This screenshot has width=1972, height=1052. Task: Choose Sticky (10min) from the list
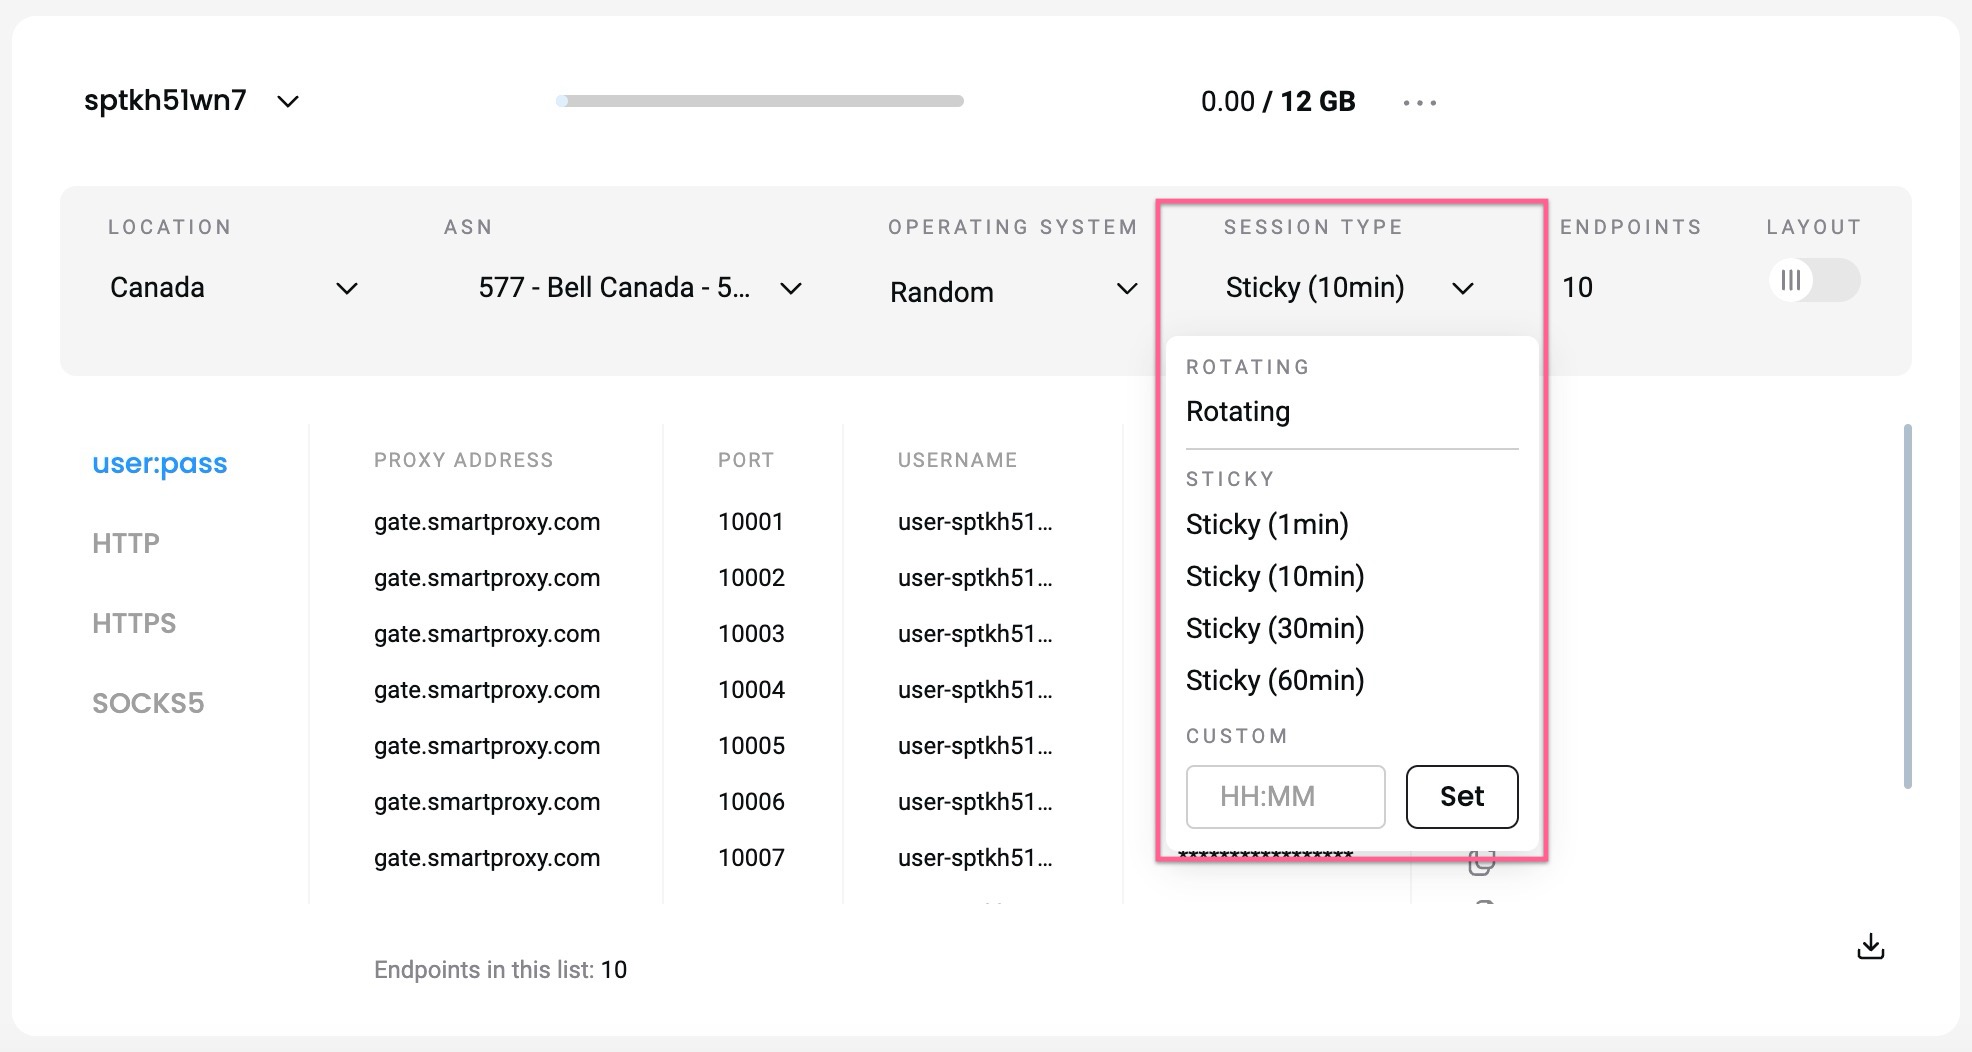coord(1275,576)
